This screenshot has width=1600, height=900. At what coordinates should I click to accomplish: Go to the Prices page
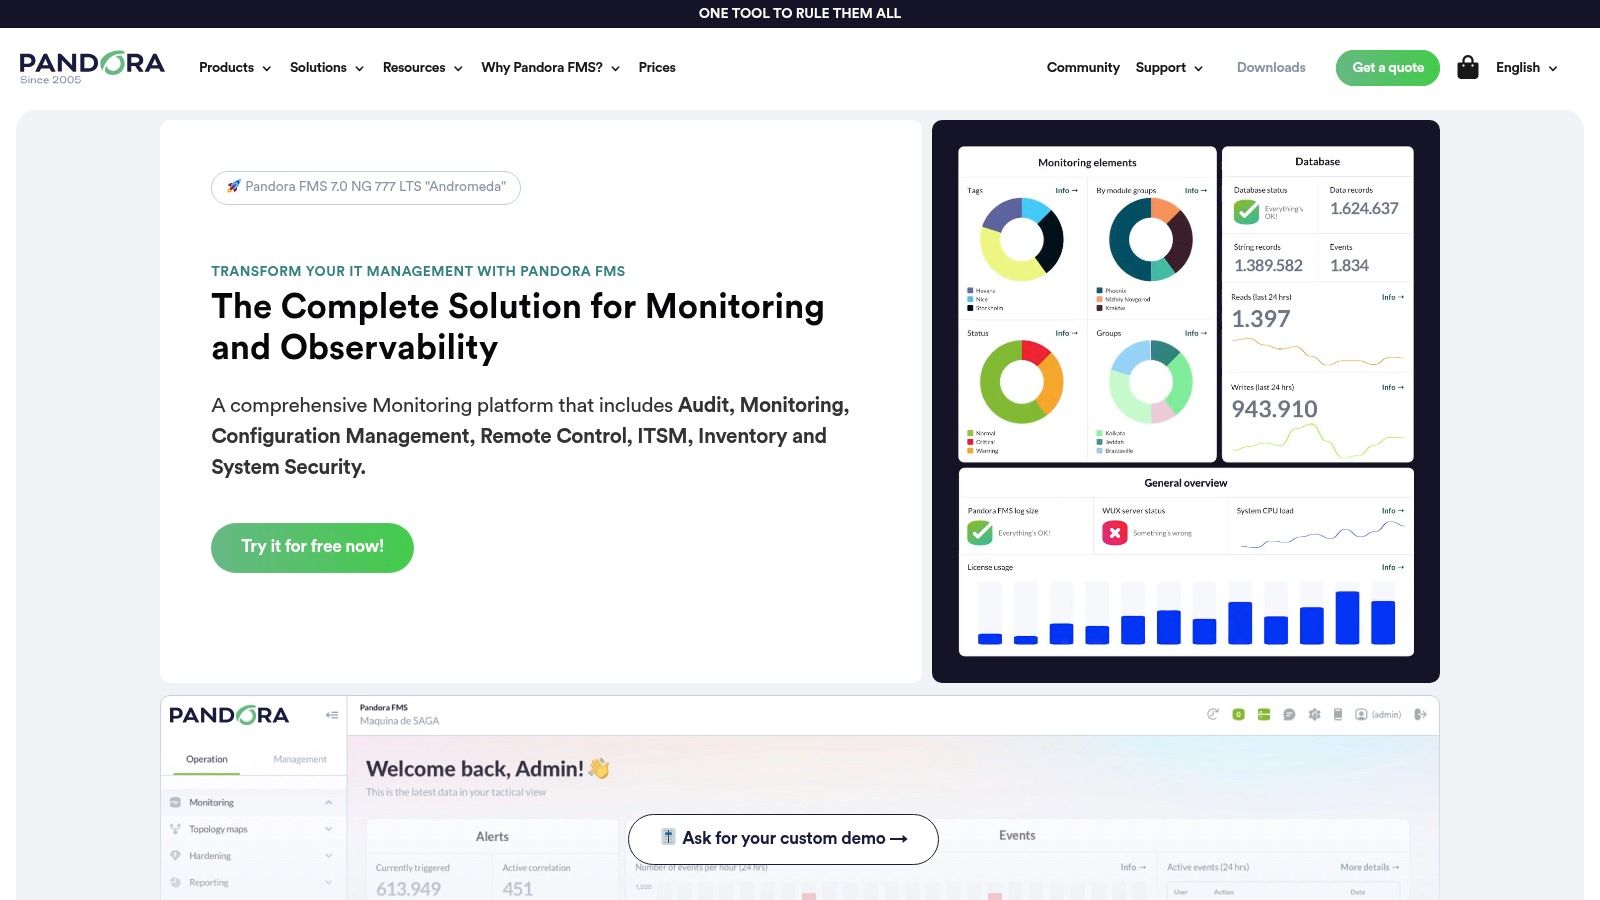[657, 68]
